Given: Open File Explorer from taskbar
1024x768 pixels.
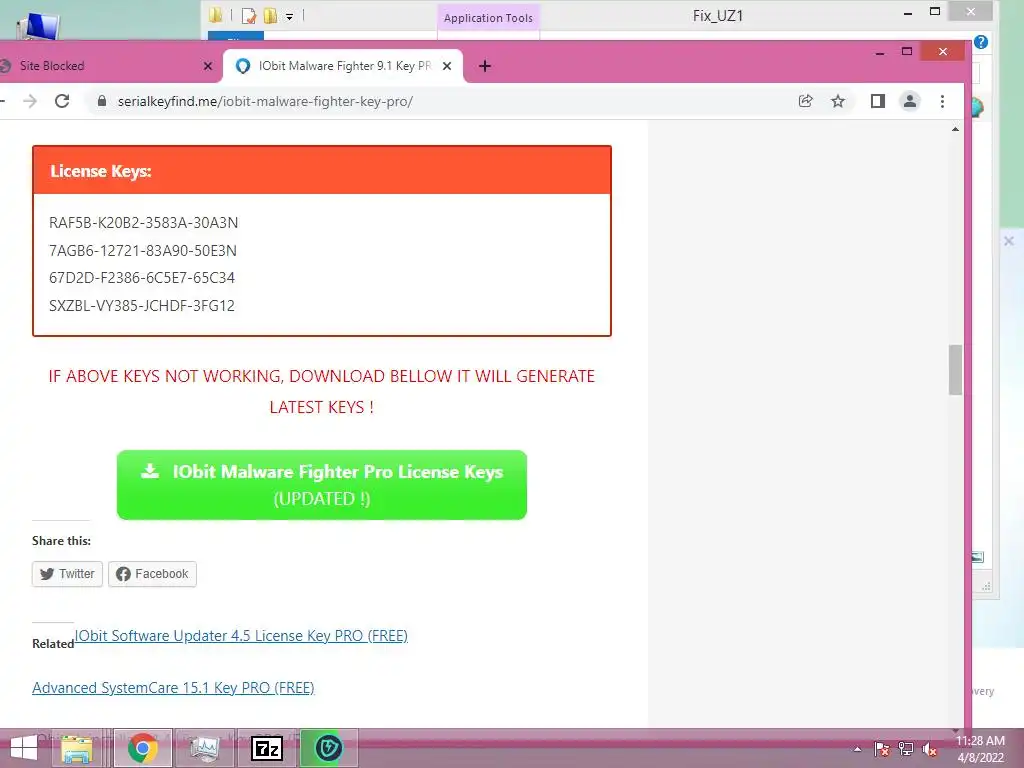Looking at the screenshot, I should pyautogui.click(x=77, y=748).
